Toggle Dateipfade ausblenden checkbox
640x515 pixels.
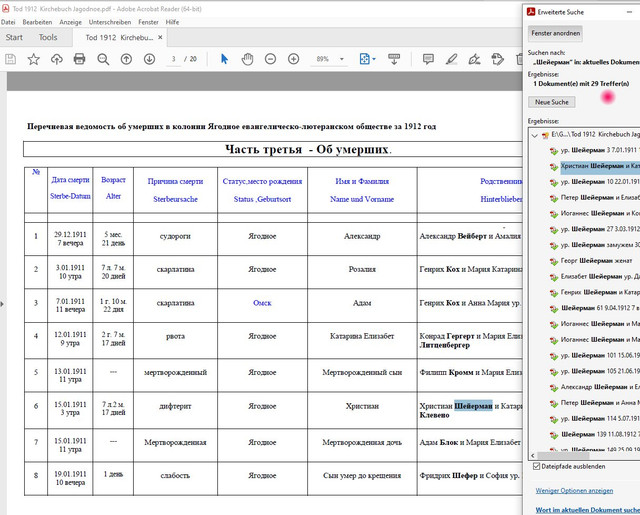point(536,466)
